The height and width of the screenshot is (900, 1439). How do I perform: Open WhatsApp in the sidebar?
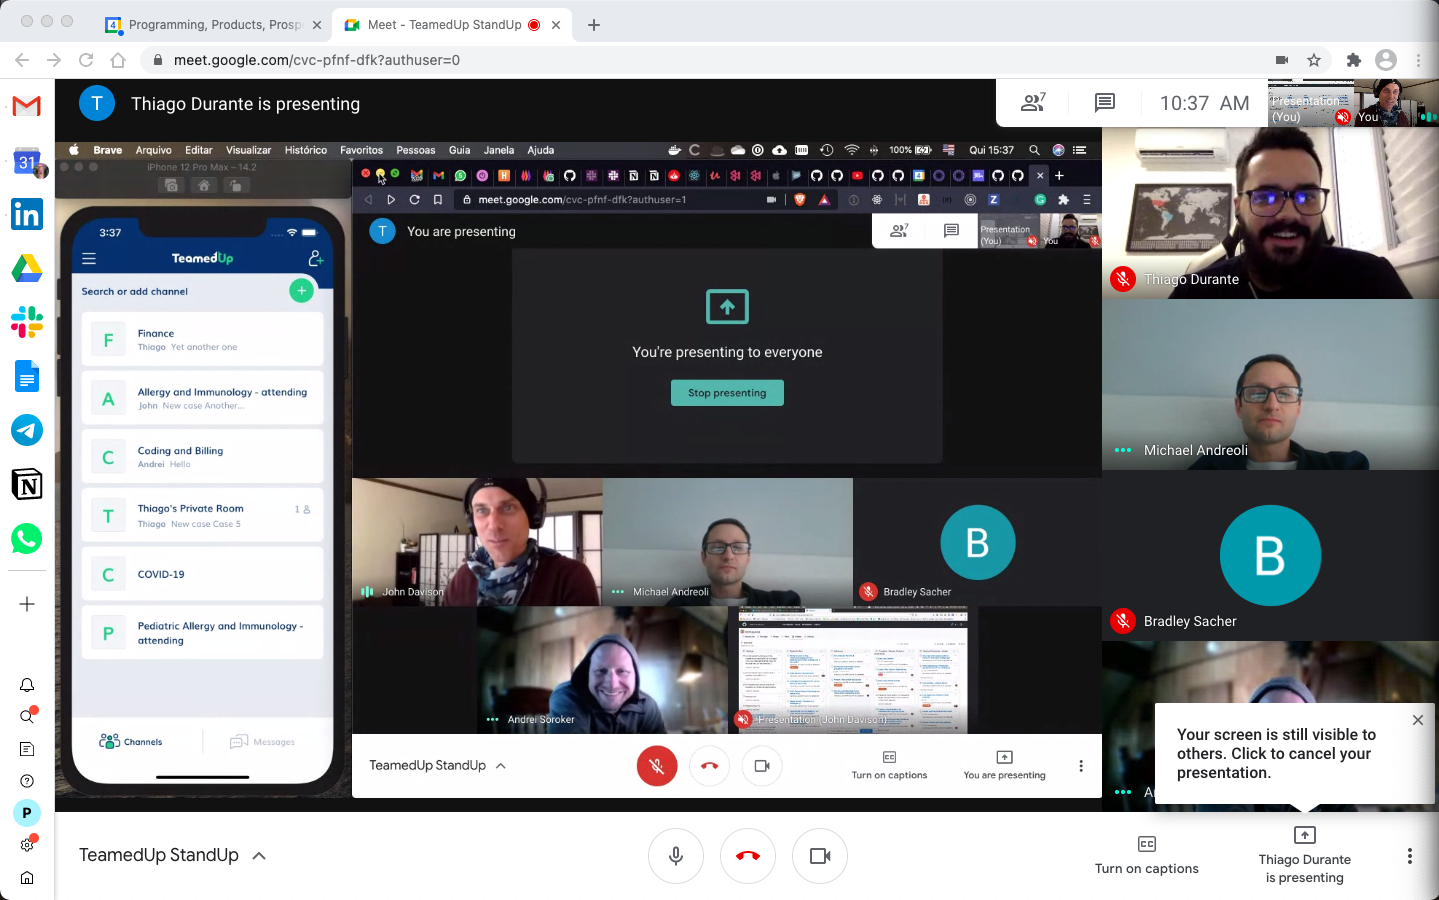tap(27, 538)
